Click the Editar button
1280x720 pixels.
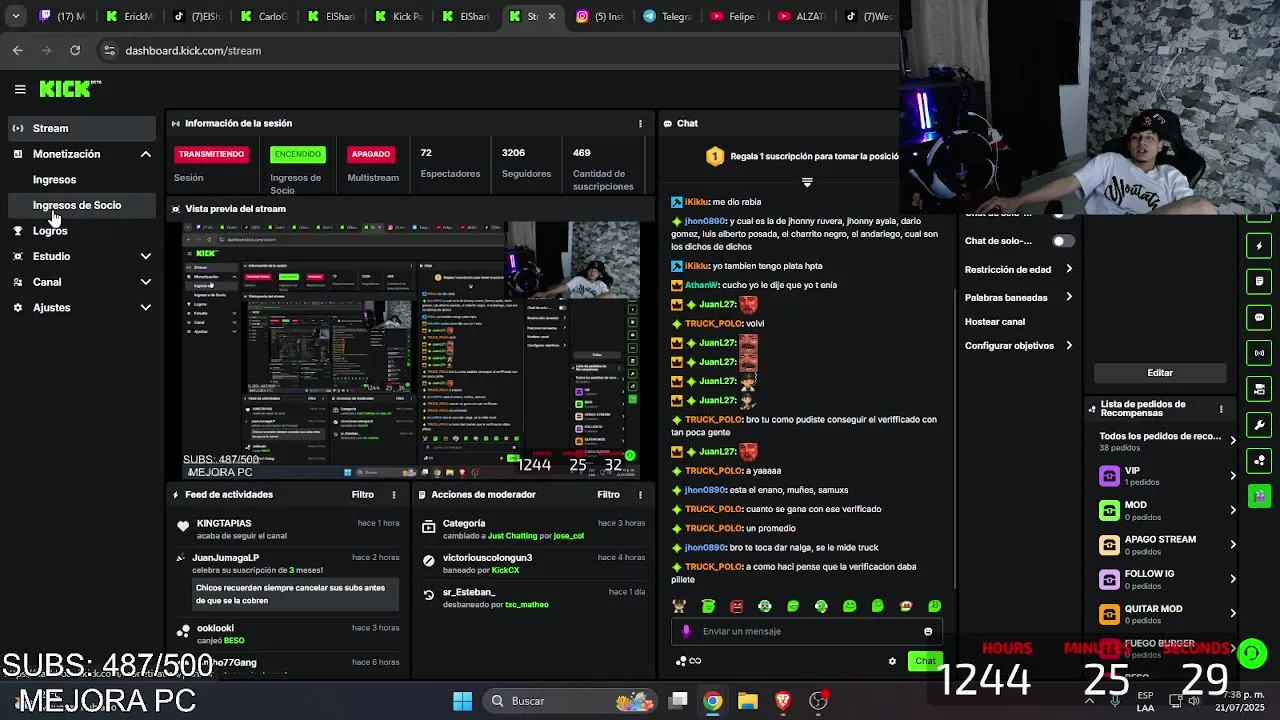1160,373
